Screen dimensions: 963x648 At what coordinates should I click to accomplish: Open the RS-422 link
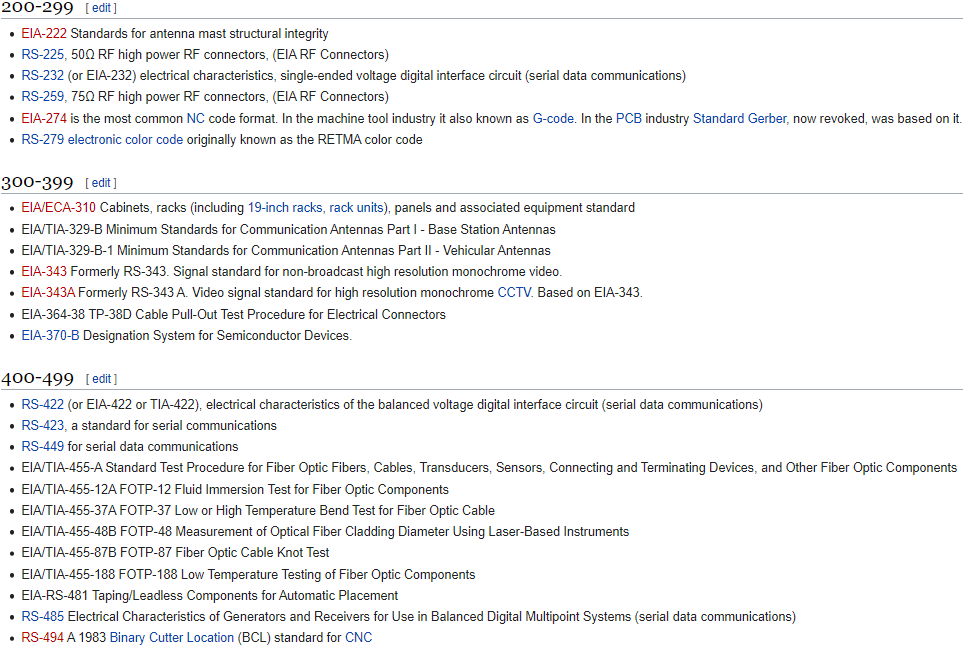[43, 405]
